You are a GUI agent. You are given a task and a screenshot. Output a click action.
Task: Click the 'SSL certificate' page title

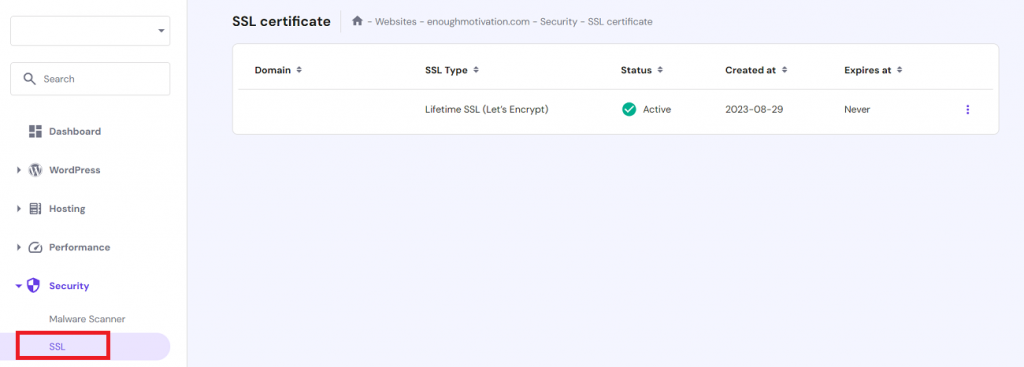pyautogui.click(x=281, y=21)
